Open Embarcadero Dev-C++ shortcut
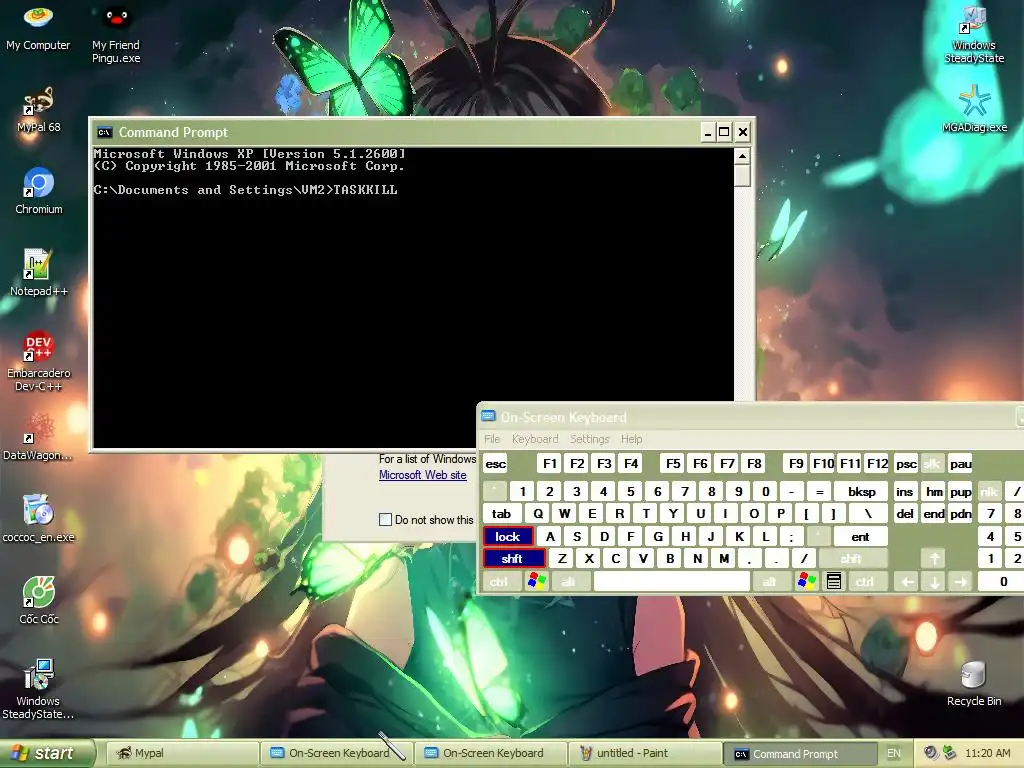The width and height of the screenshot is (1024, 768). tap(38, 361)
